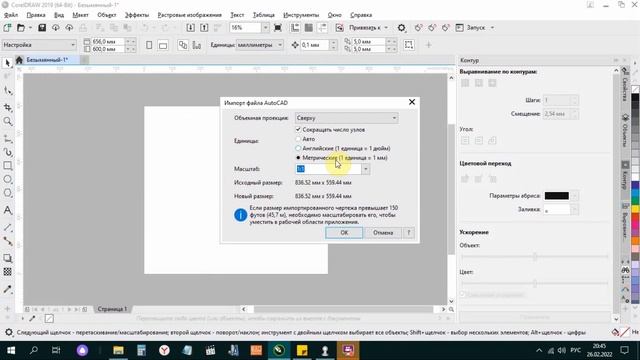The width and height of the screenshot is (640, 360).
Task: Add a new document tab with plus
Action: tap(84, 60)
